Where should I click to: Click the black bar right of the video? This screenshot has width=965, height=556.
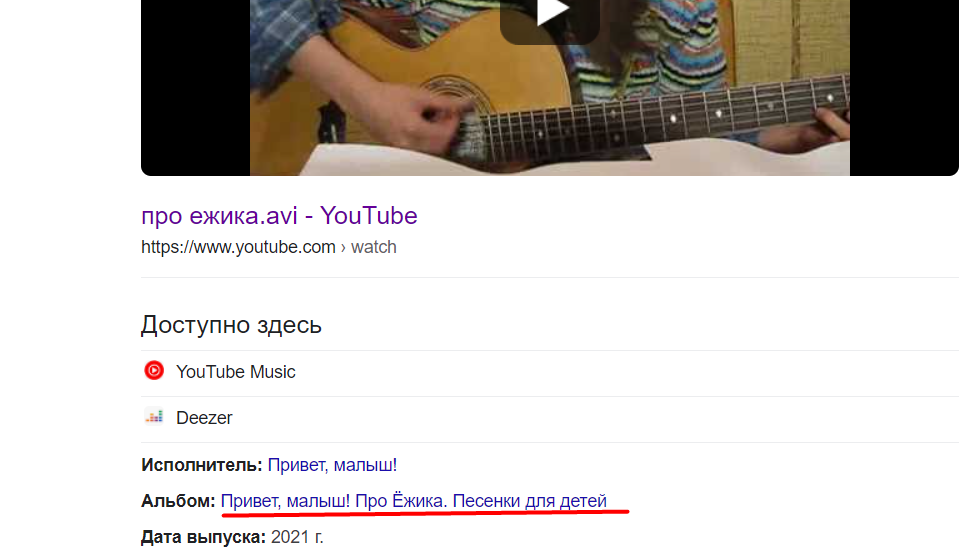[x=903, y=90]
